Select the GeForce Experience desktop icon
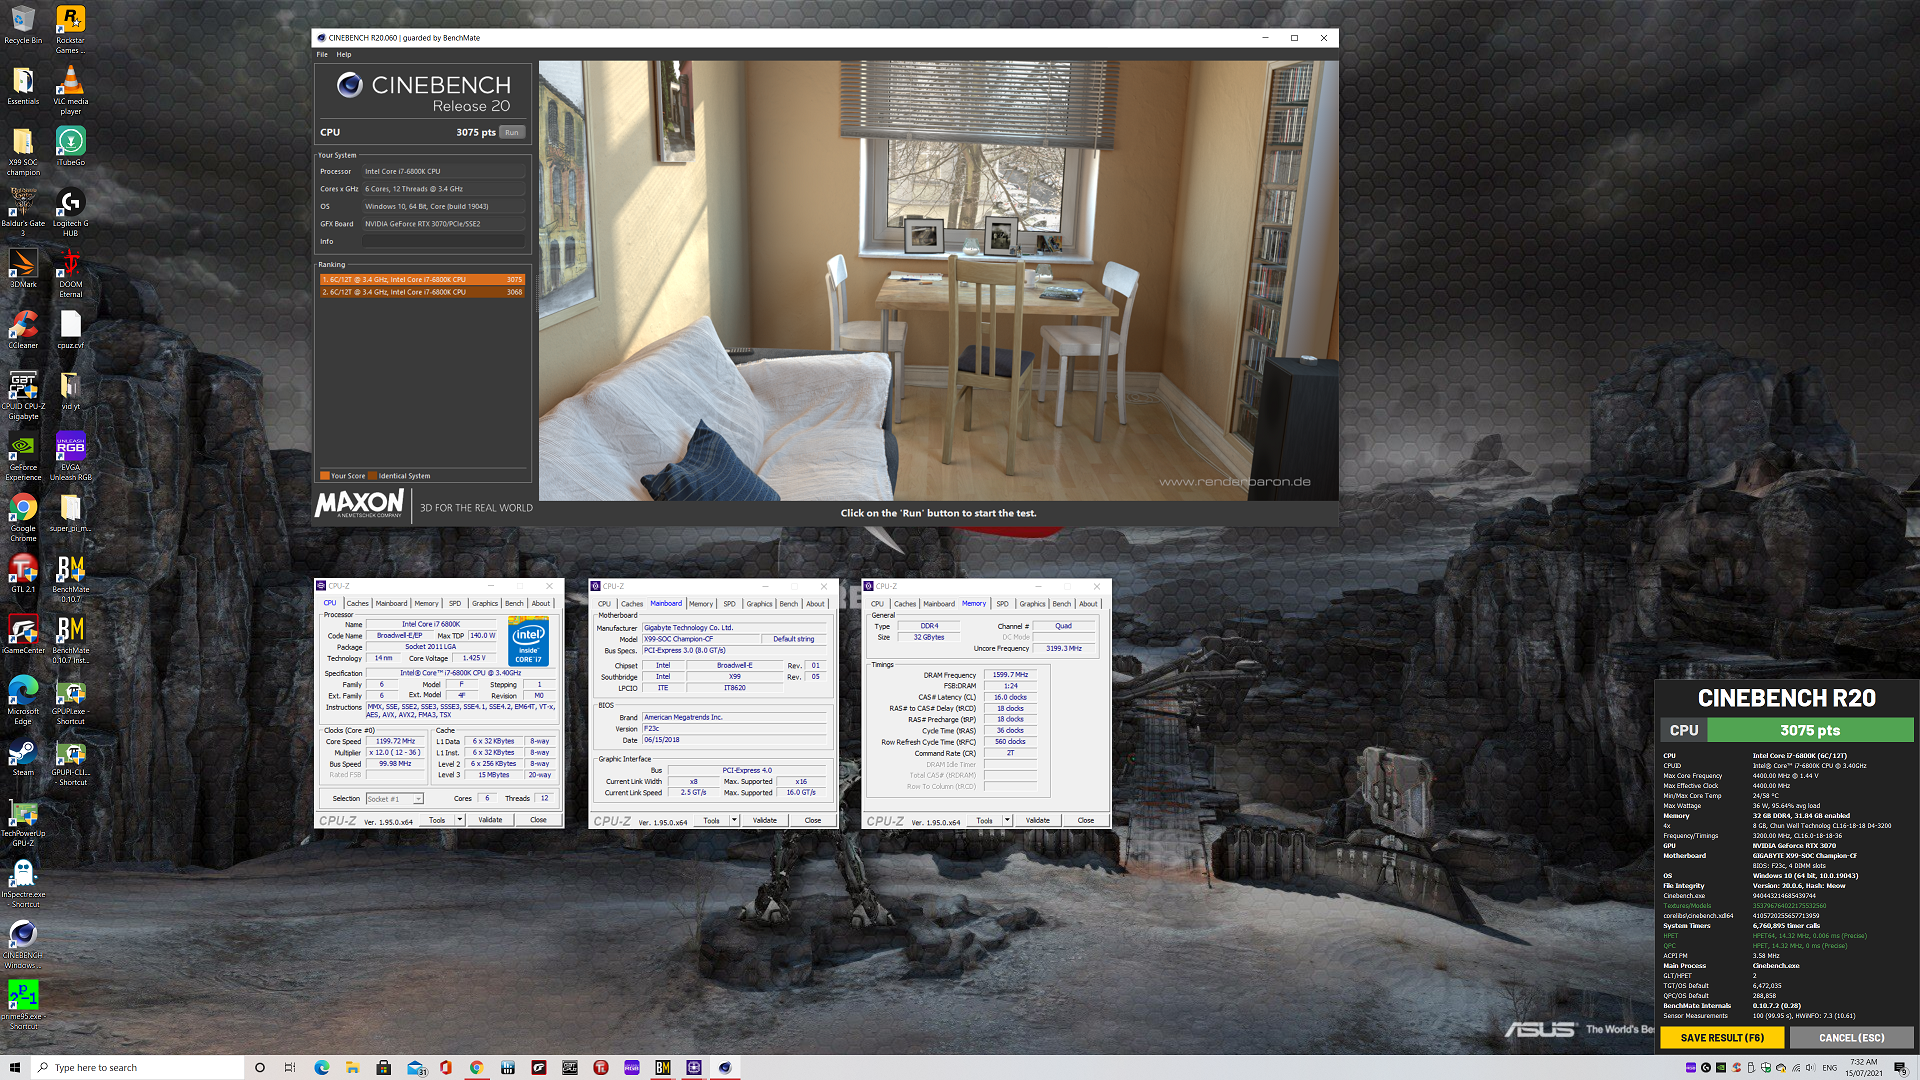Image resolution: width=1920 pixels, height=1080 pixels. (x=23, y=456)
